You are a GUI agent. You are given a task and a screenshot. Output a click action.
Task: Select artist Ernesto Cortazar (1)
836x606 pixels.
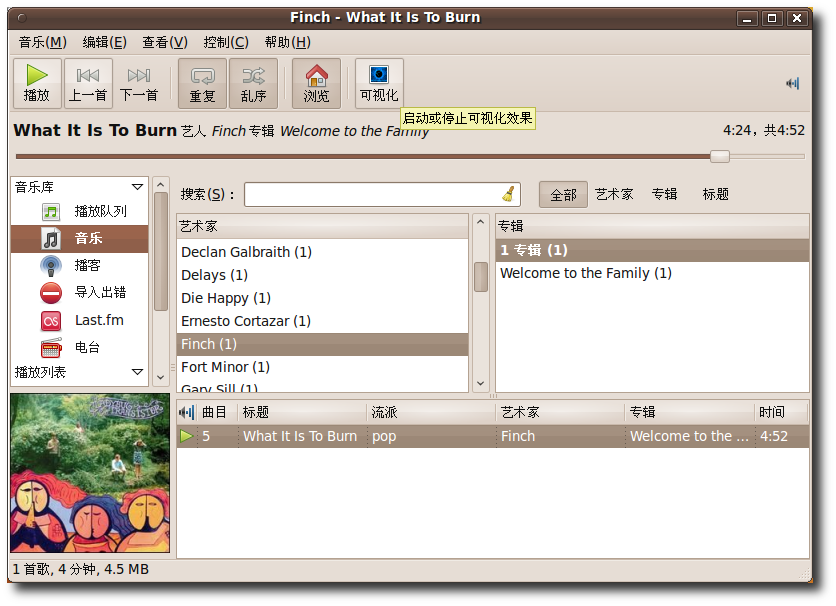[x=323, y=321]
